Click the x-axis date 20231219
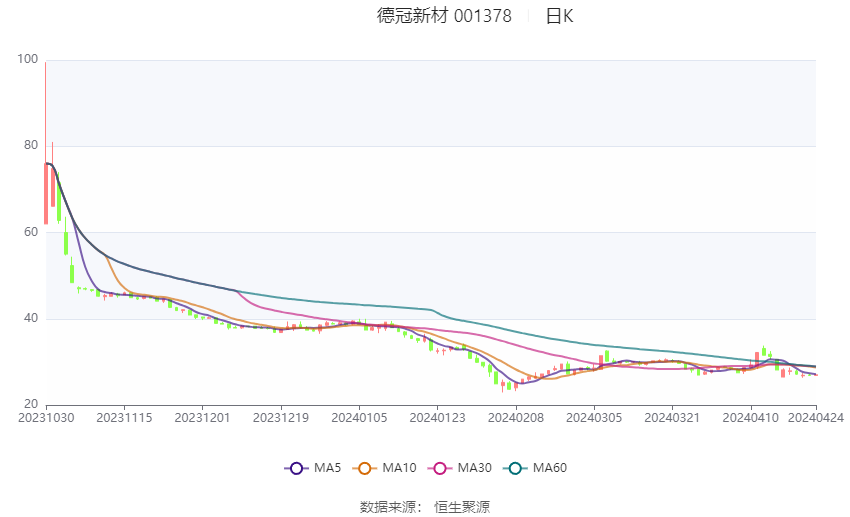The image size is (850, 517). (x=281, y=418)
